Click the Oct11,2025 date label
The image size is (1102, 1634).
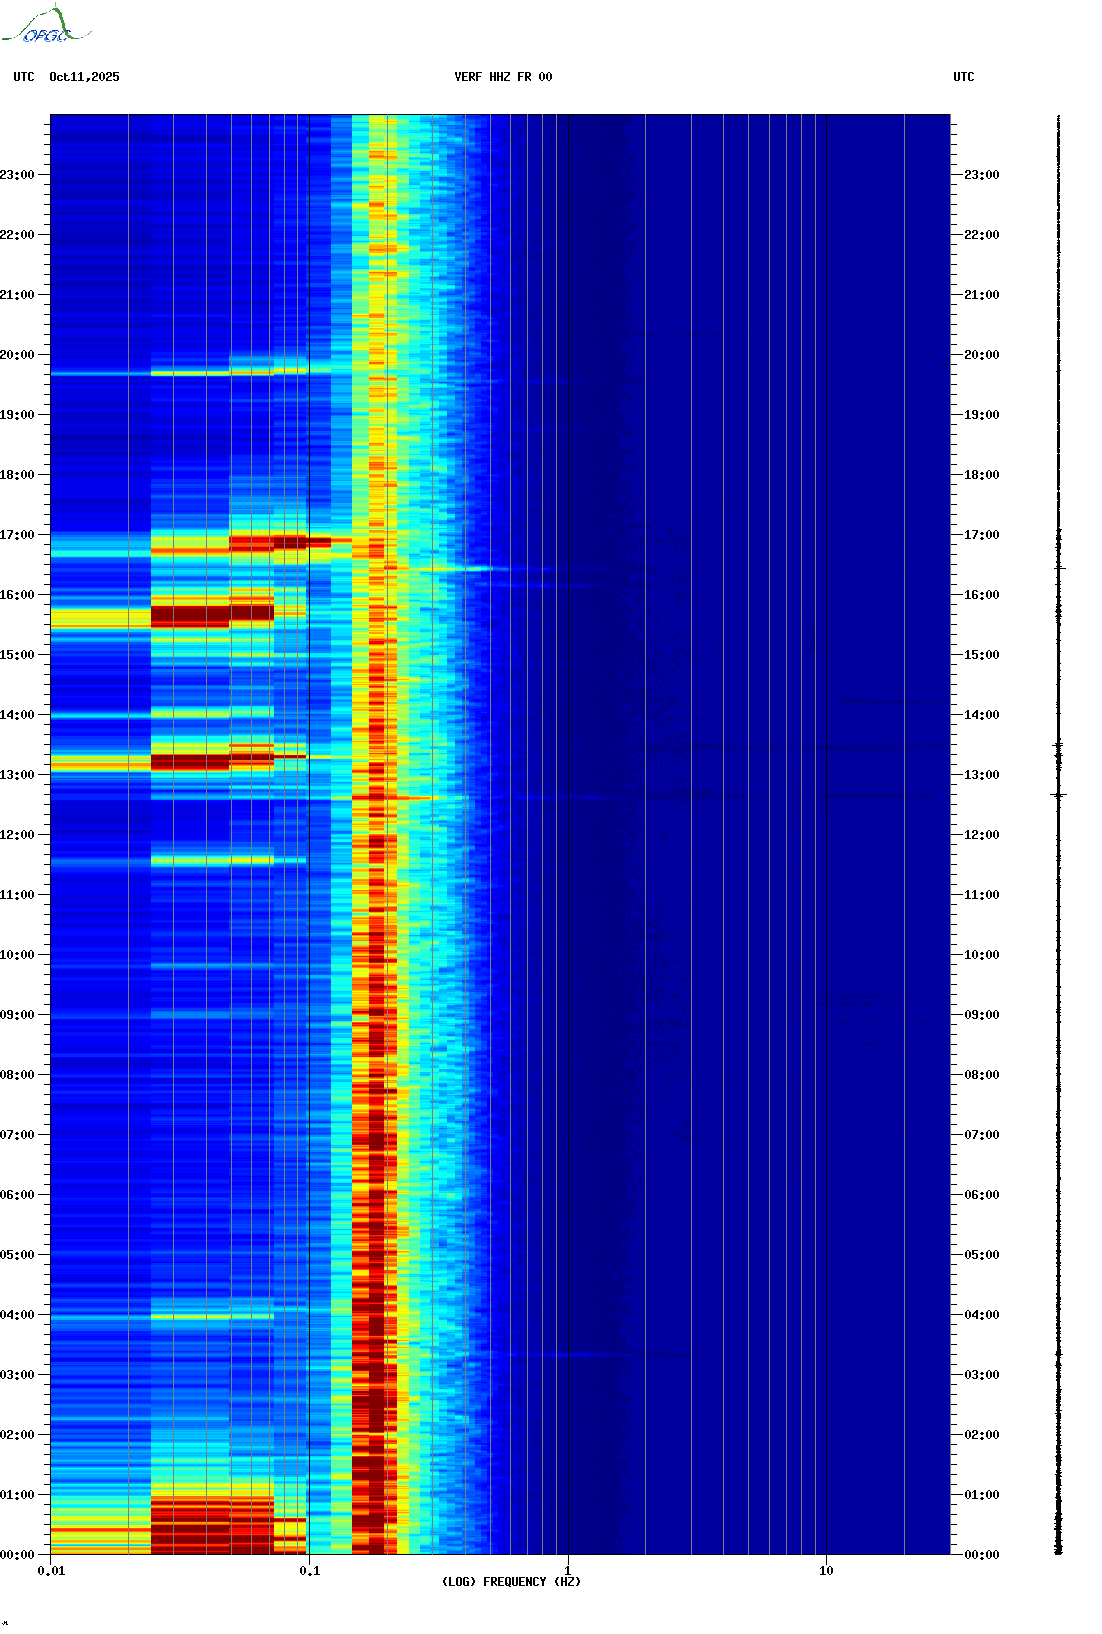click(x=84, y=77)
